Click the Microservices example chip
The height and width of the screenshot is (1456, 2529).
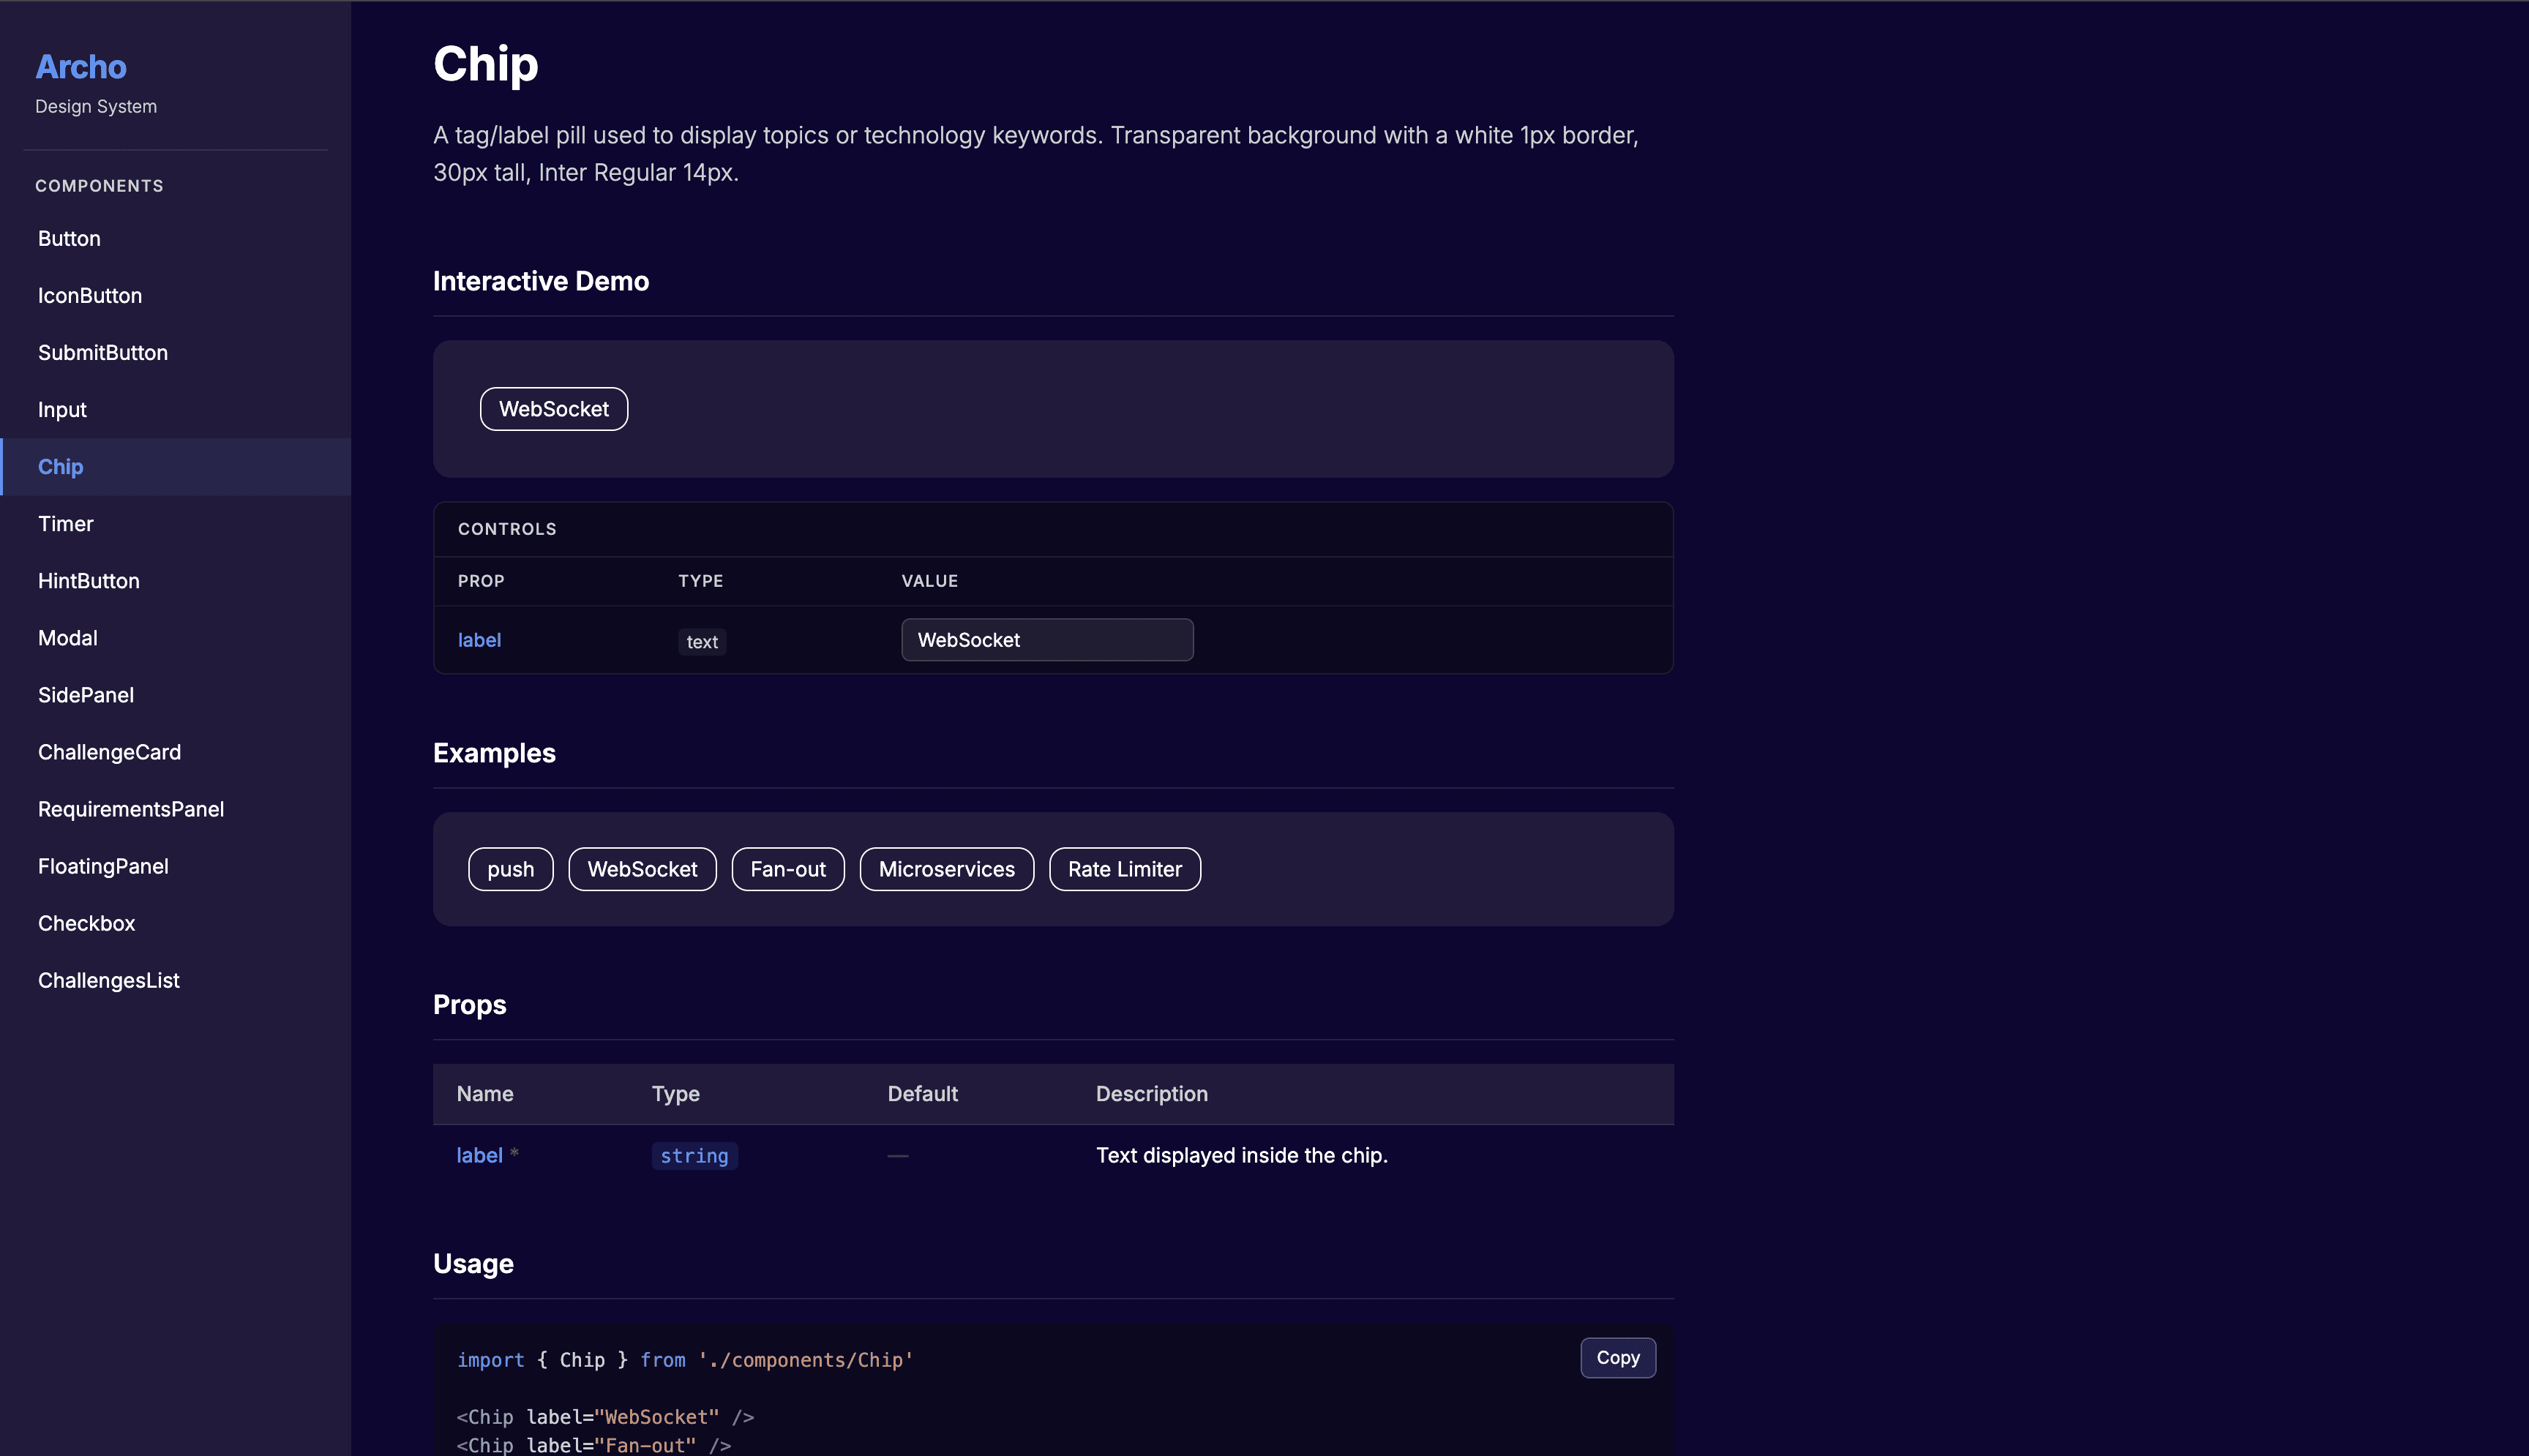click(x=946, y=869)
